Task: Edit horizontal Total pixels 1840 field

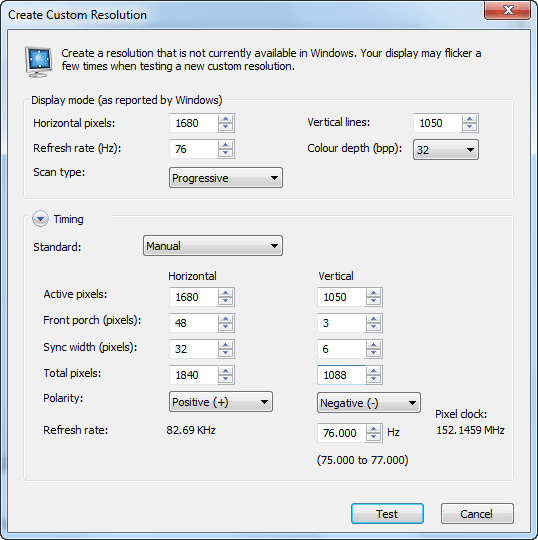Action: pyautogui.click(x=194, y=375)
